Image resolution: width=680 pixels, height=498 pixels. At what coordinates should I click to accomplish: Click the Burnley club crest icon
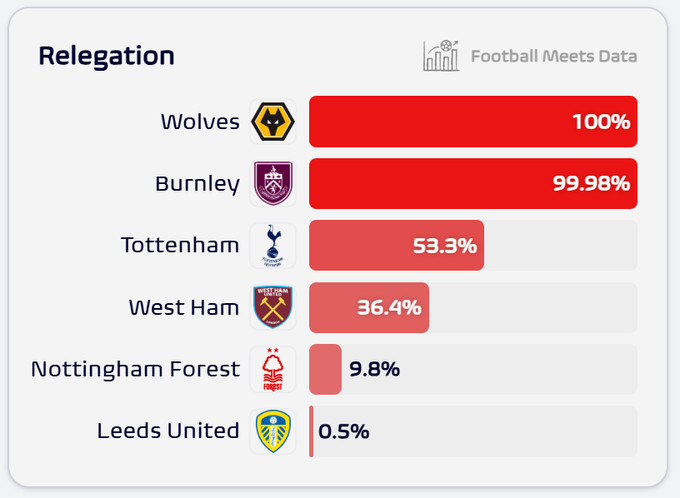(273, 184)
